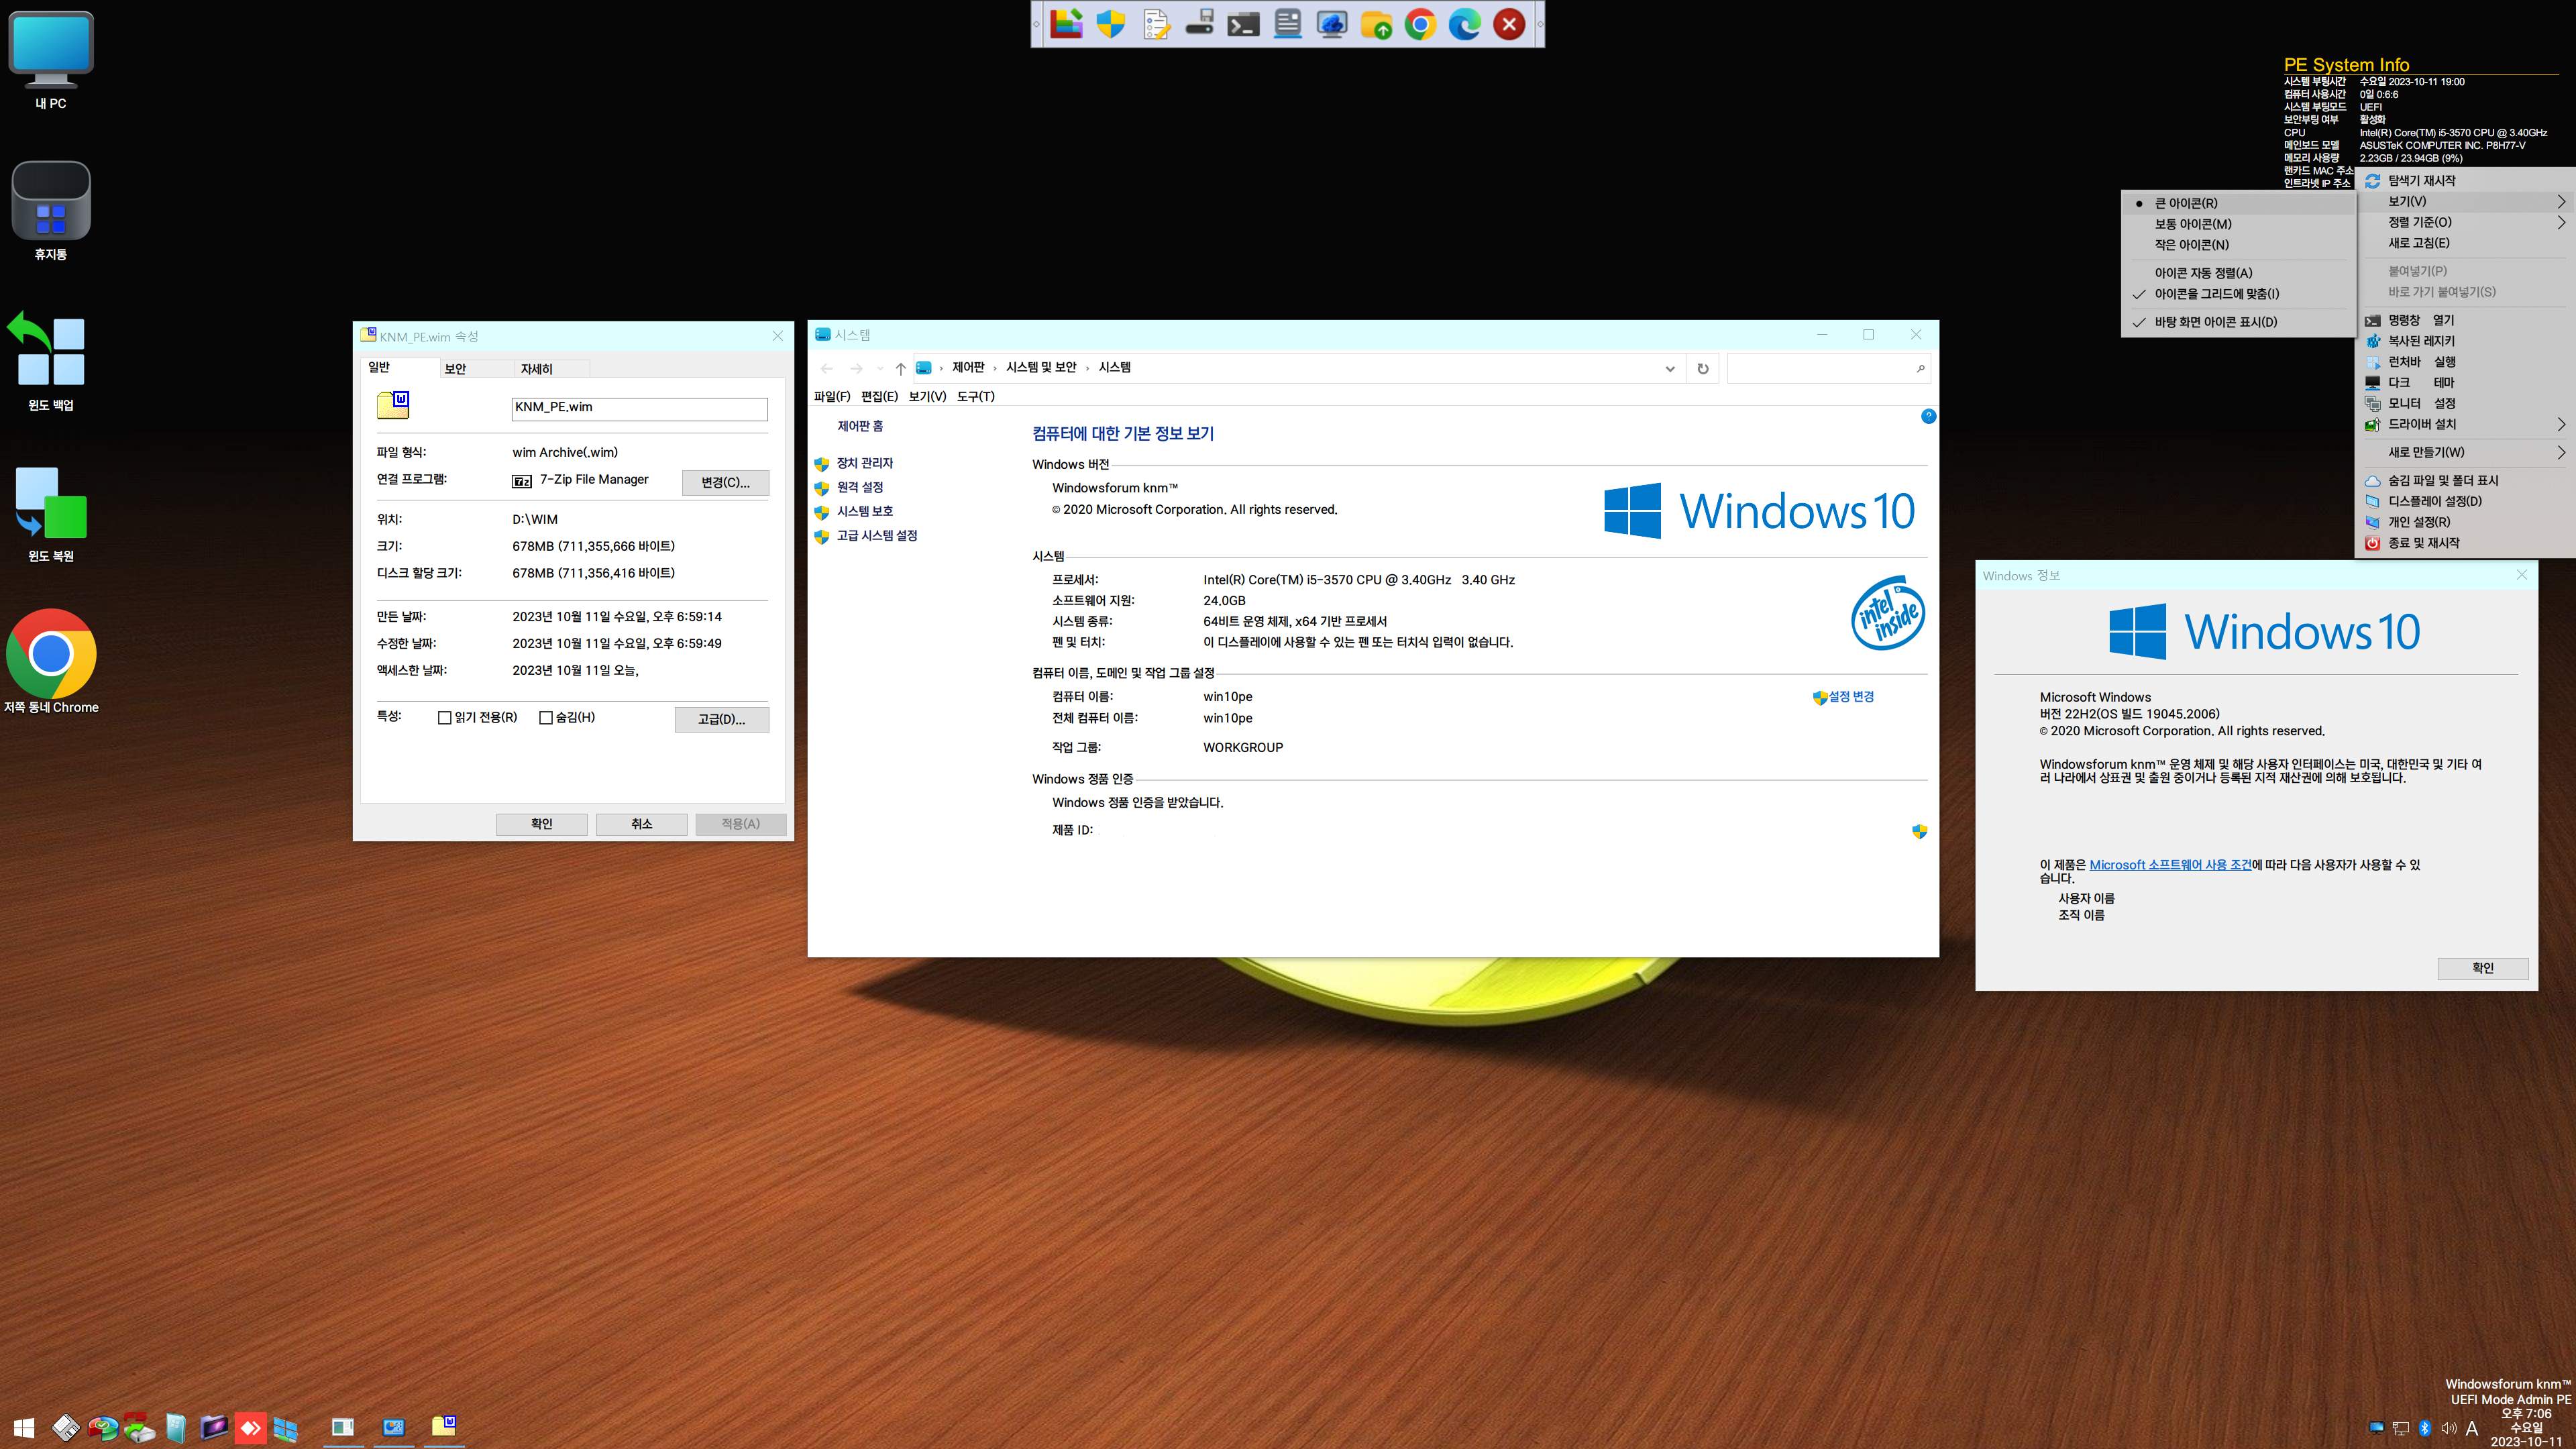Toggle the Hidden (숨김) checkbox

coord(546,718)
